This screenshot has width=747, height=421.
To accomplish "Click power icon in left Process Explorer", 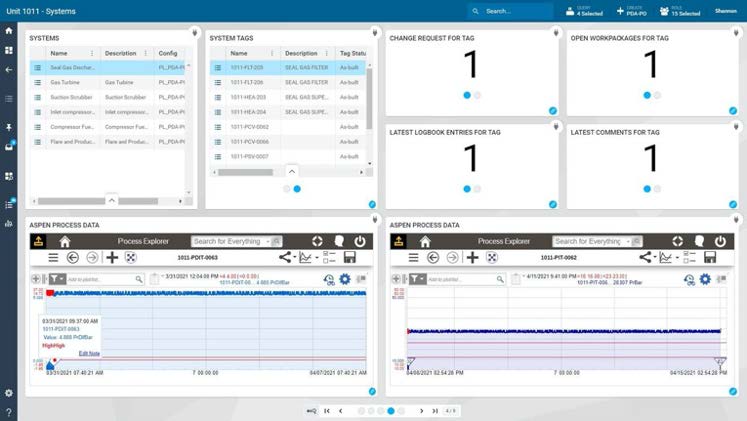I will 360,241.
